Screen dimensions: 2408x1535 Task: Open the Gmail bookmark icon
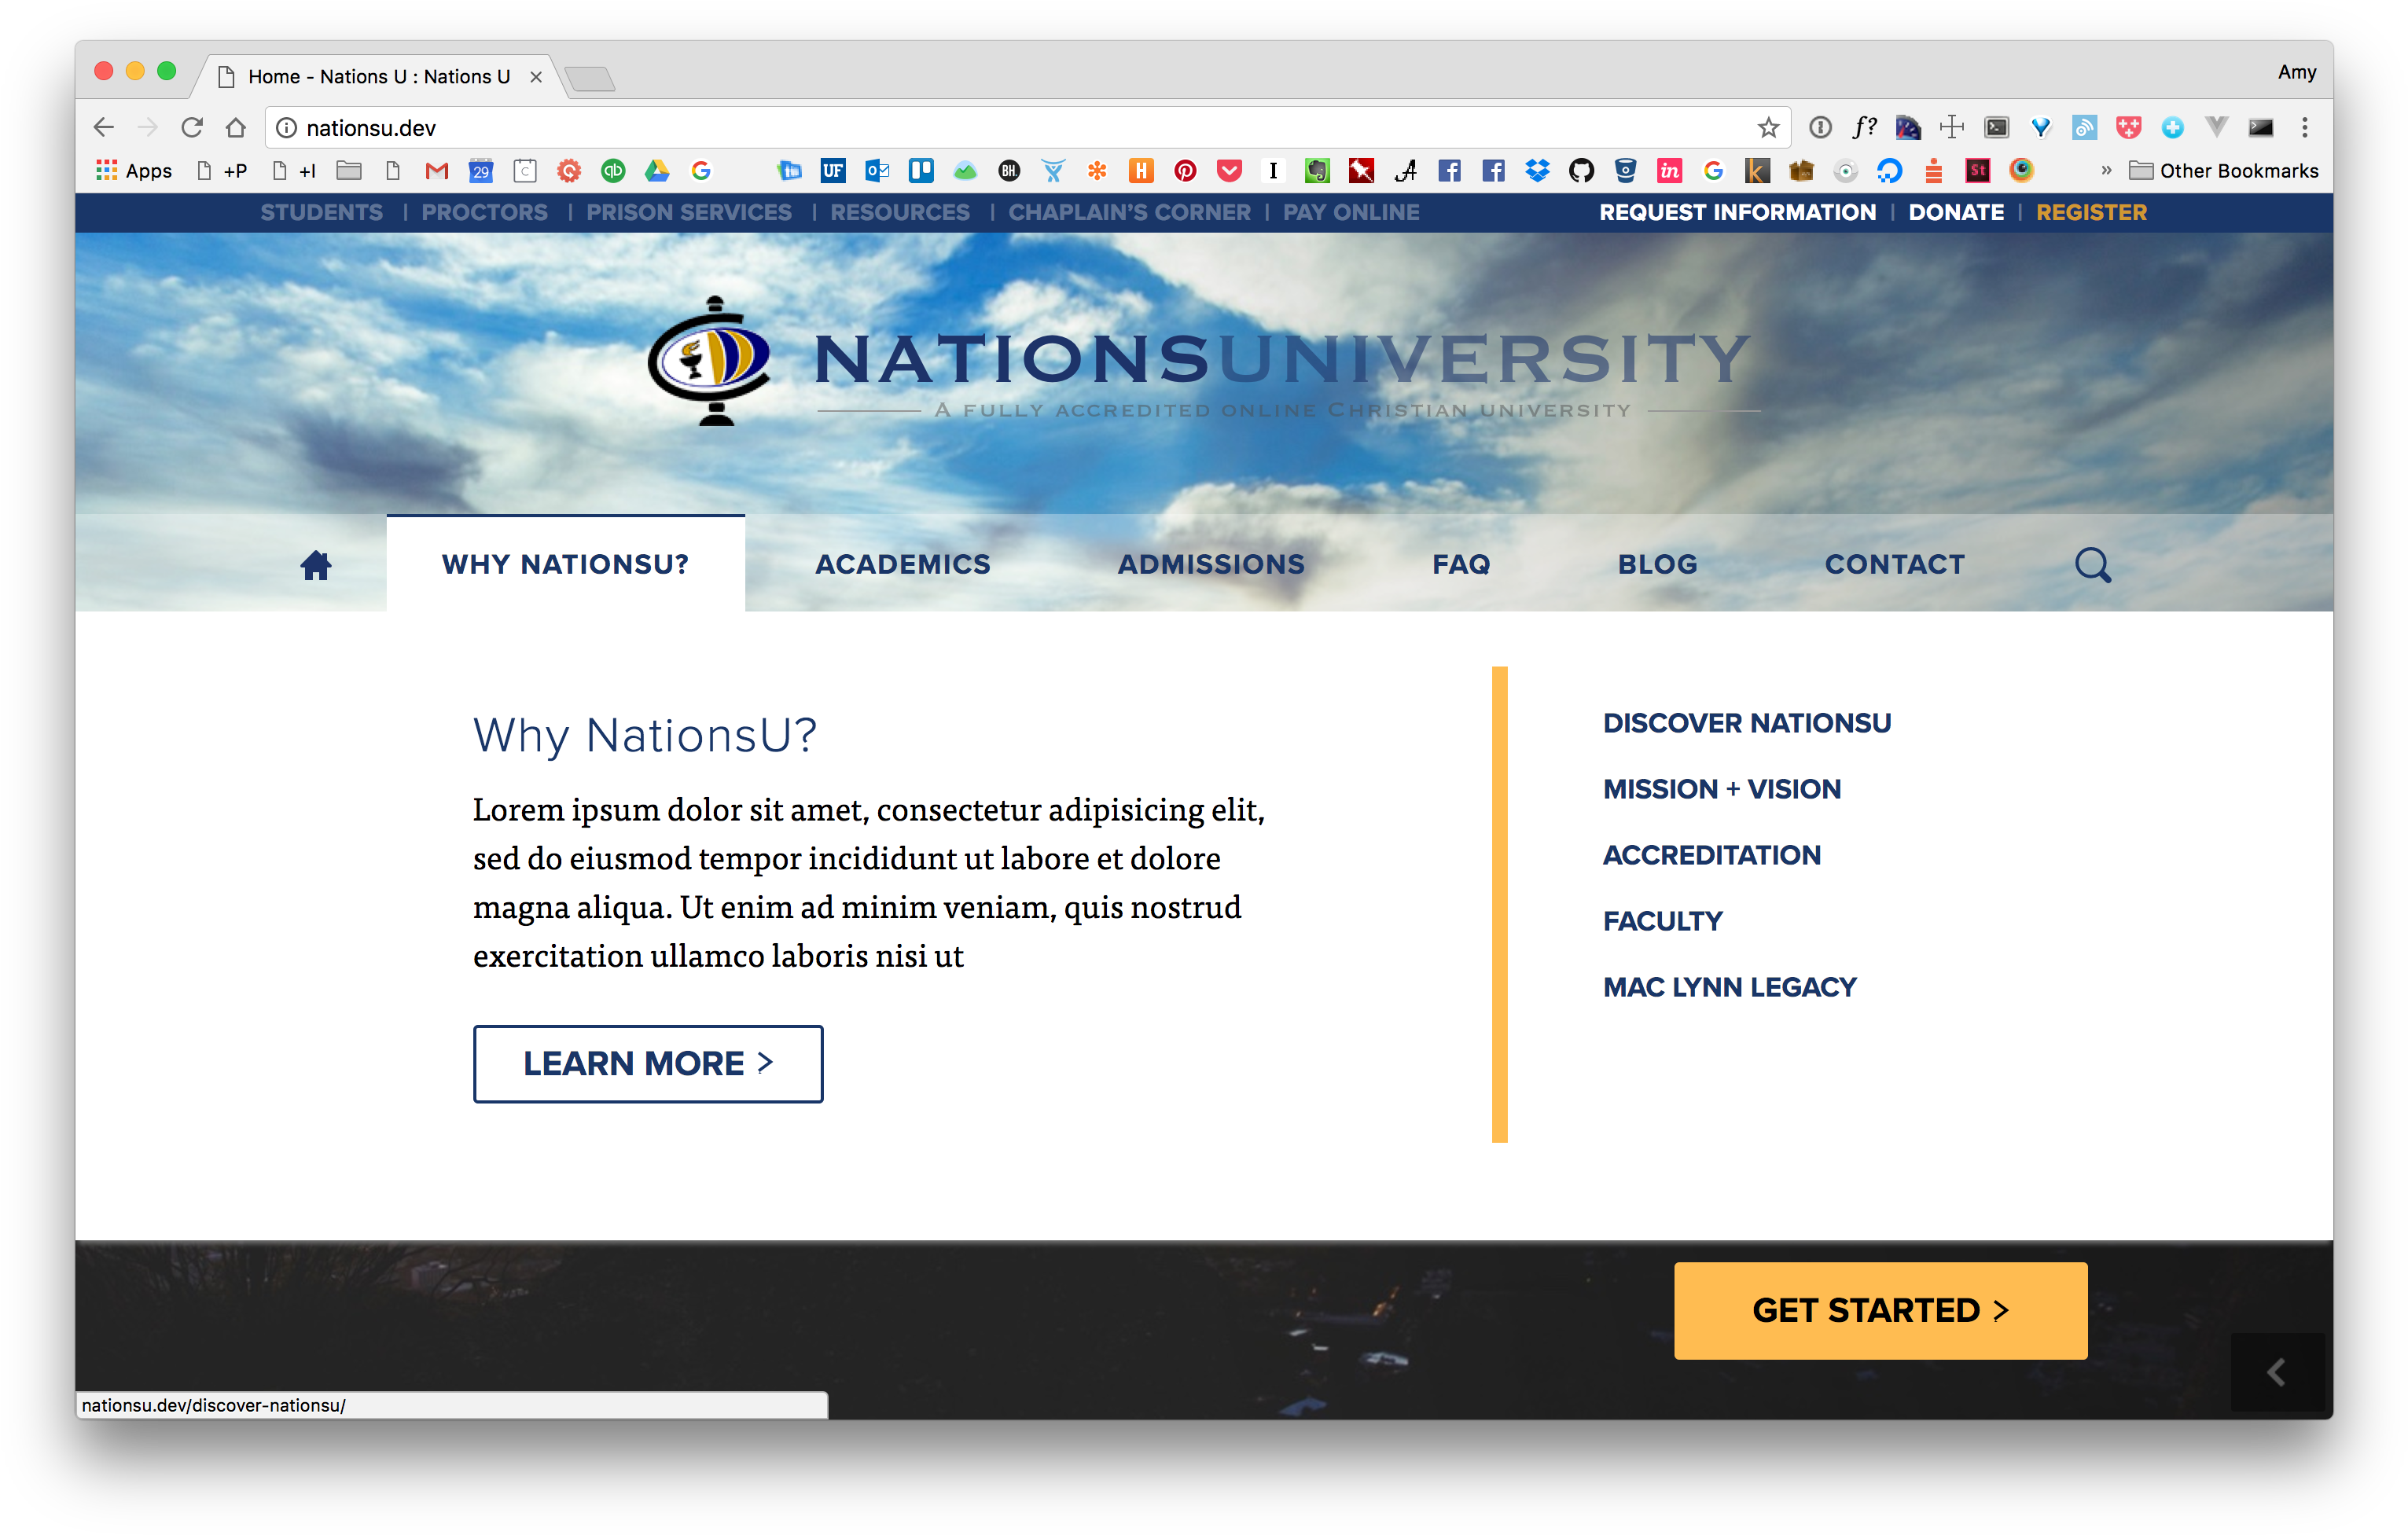click(x=436, y=171)
